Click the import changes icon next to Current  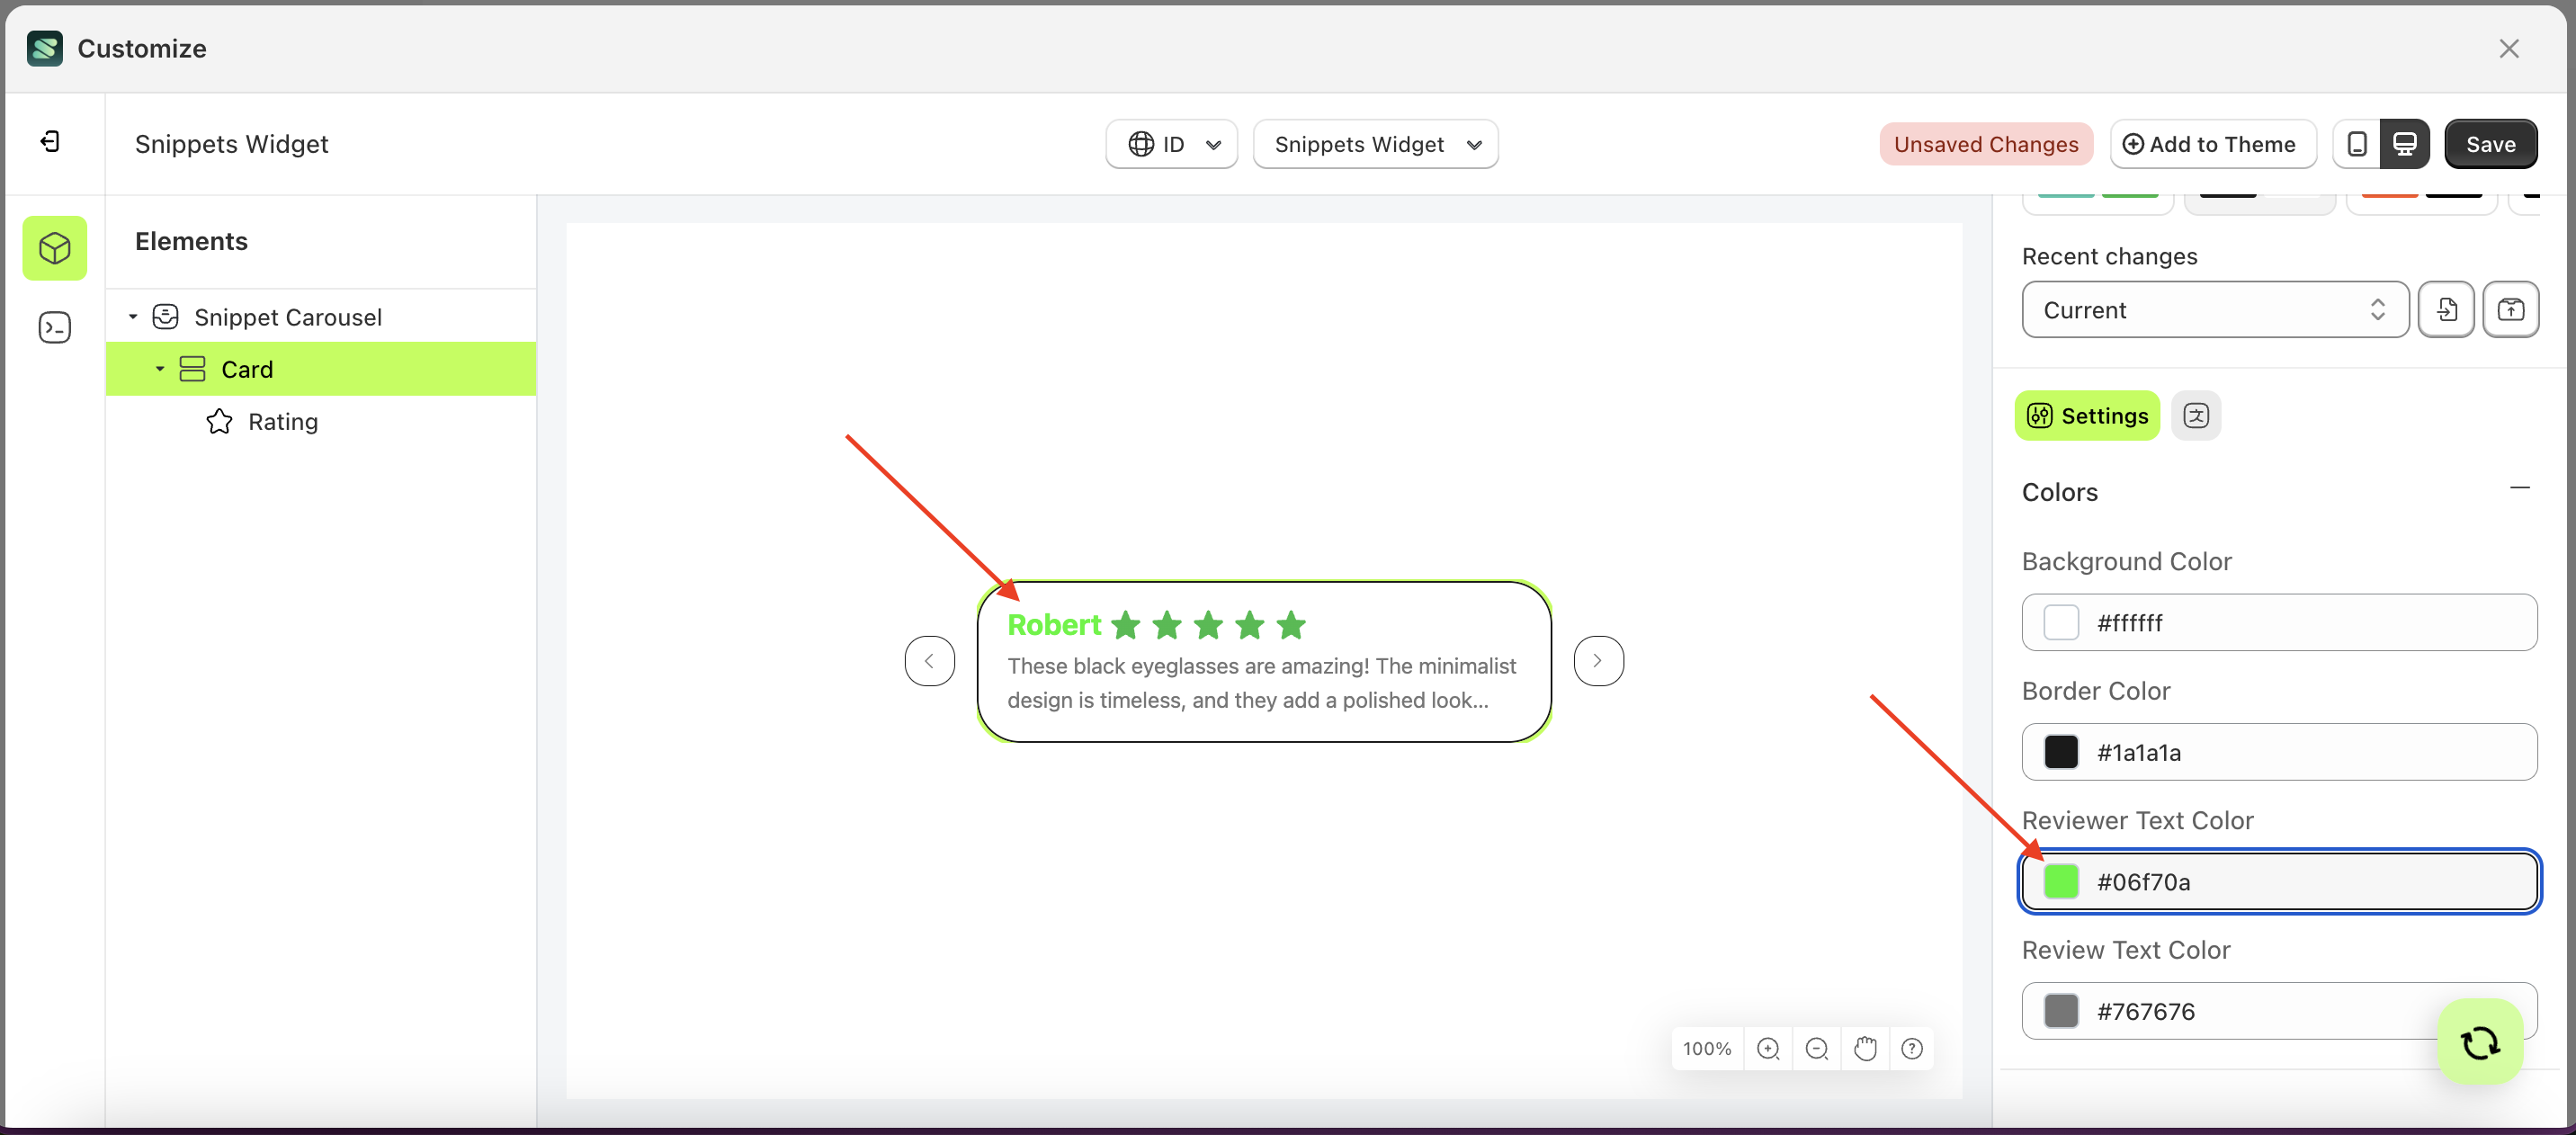[2446, 309]
